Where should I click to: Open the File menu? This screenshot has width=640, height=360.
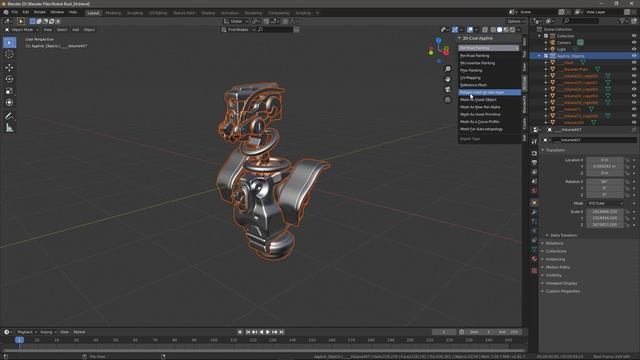(15, 12)
